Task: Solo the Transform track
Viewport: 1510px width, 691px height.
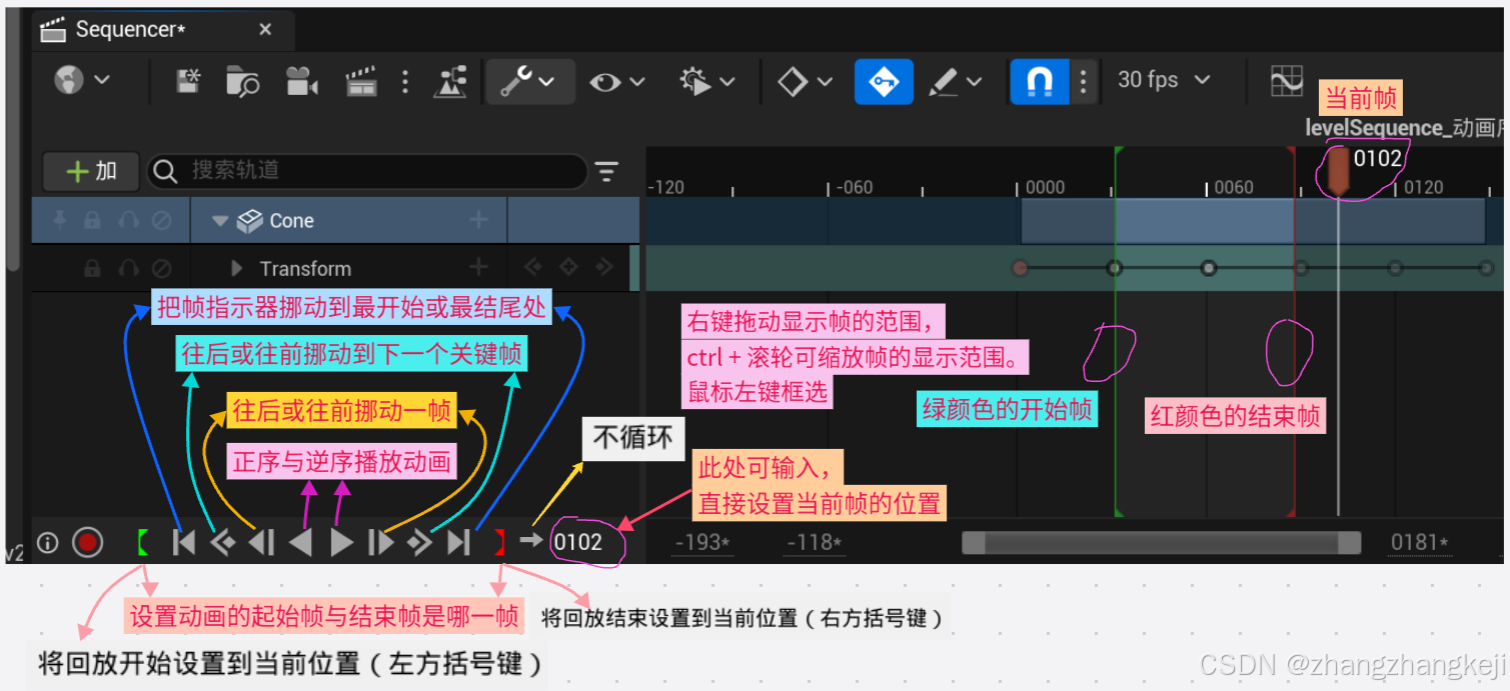Action: pos(128,268)
